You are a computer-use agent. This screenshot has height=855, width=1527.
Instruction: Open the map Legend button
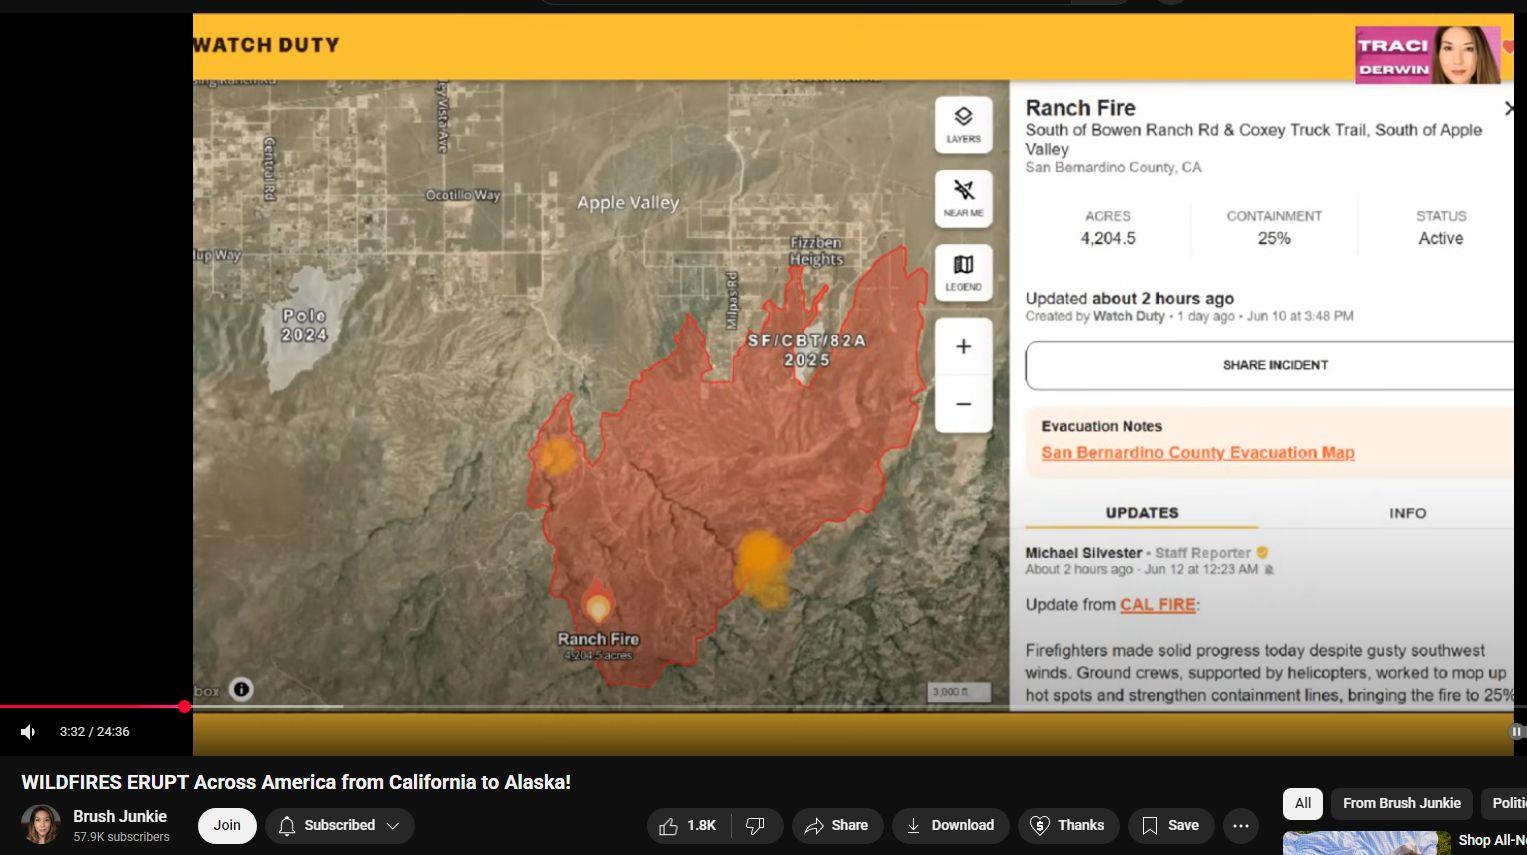tap(963, 272)
